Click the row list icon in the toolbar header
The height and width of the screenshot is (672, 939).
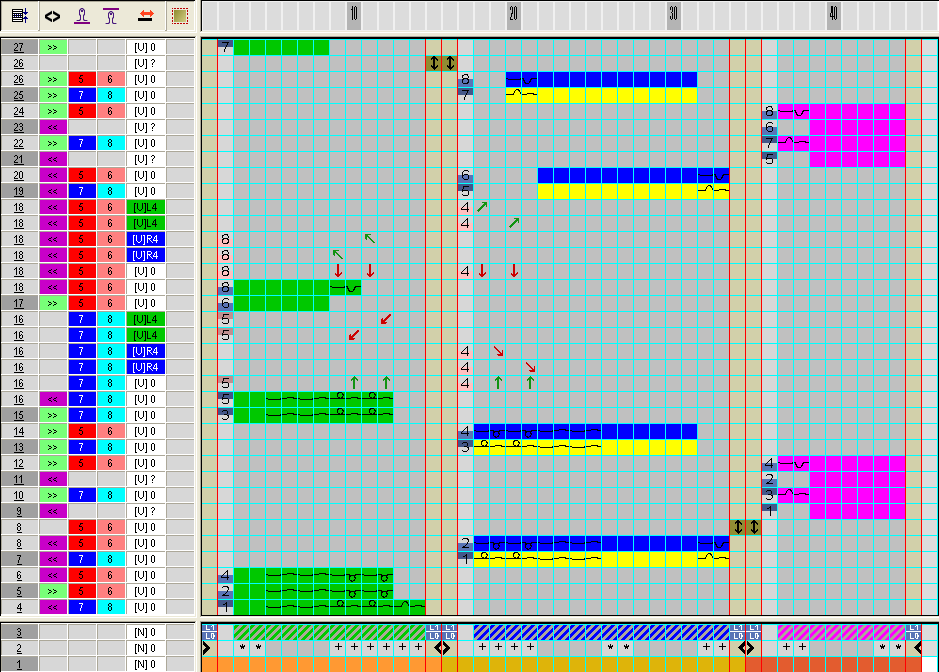tap(19, 16)
